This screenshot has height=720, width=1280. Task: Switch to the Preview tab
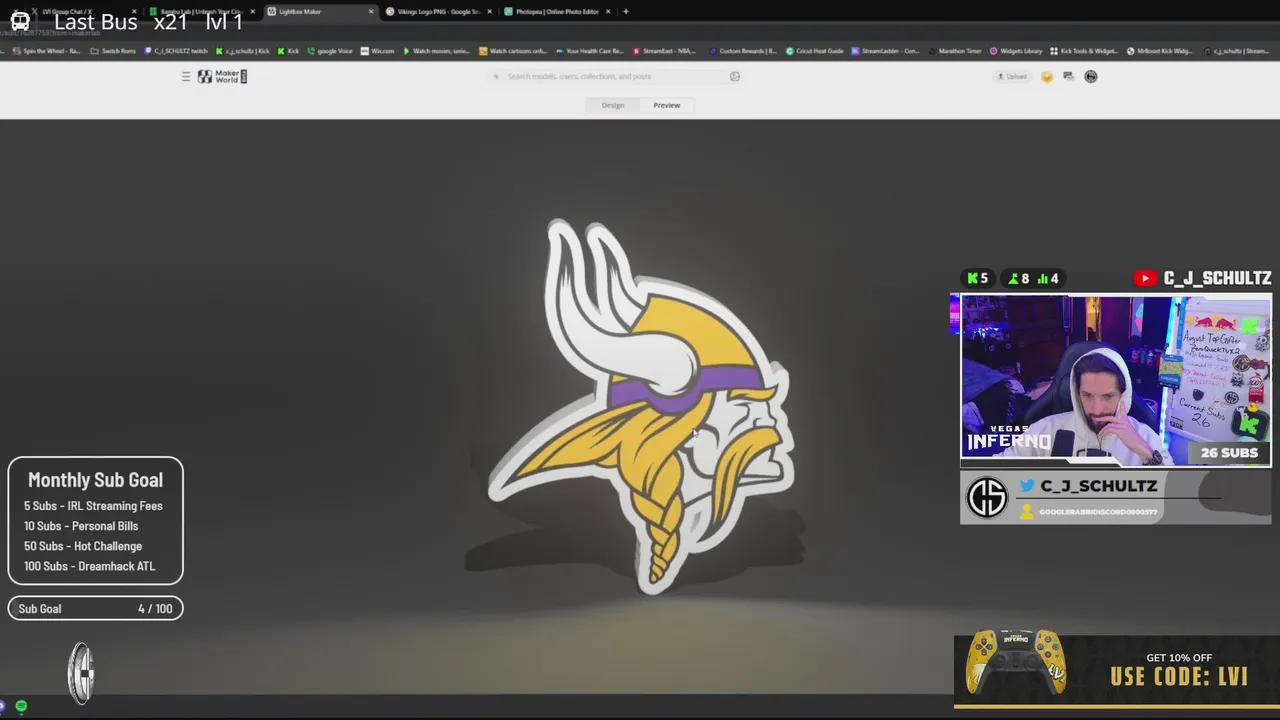point(667,105)
